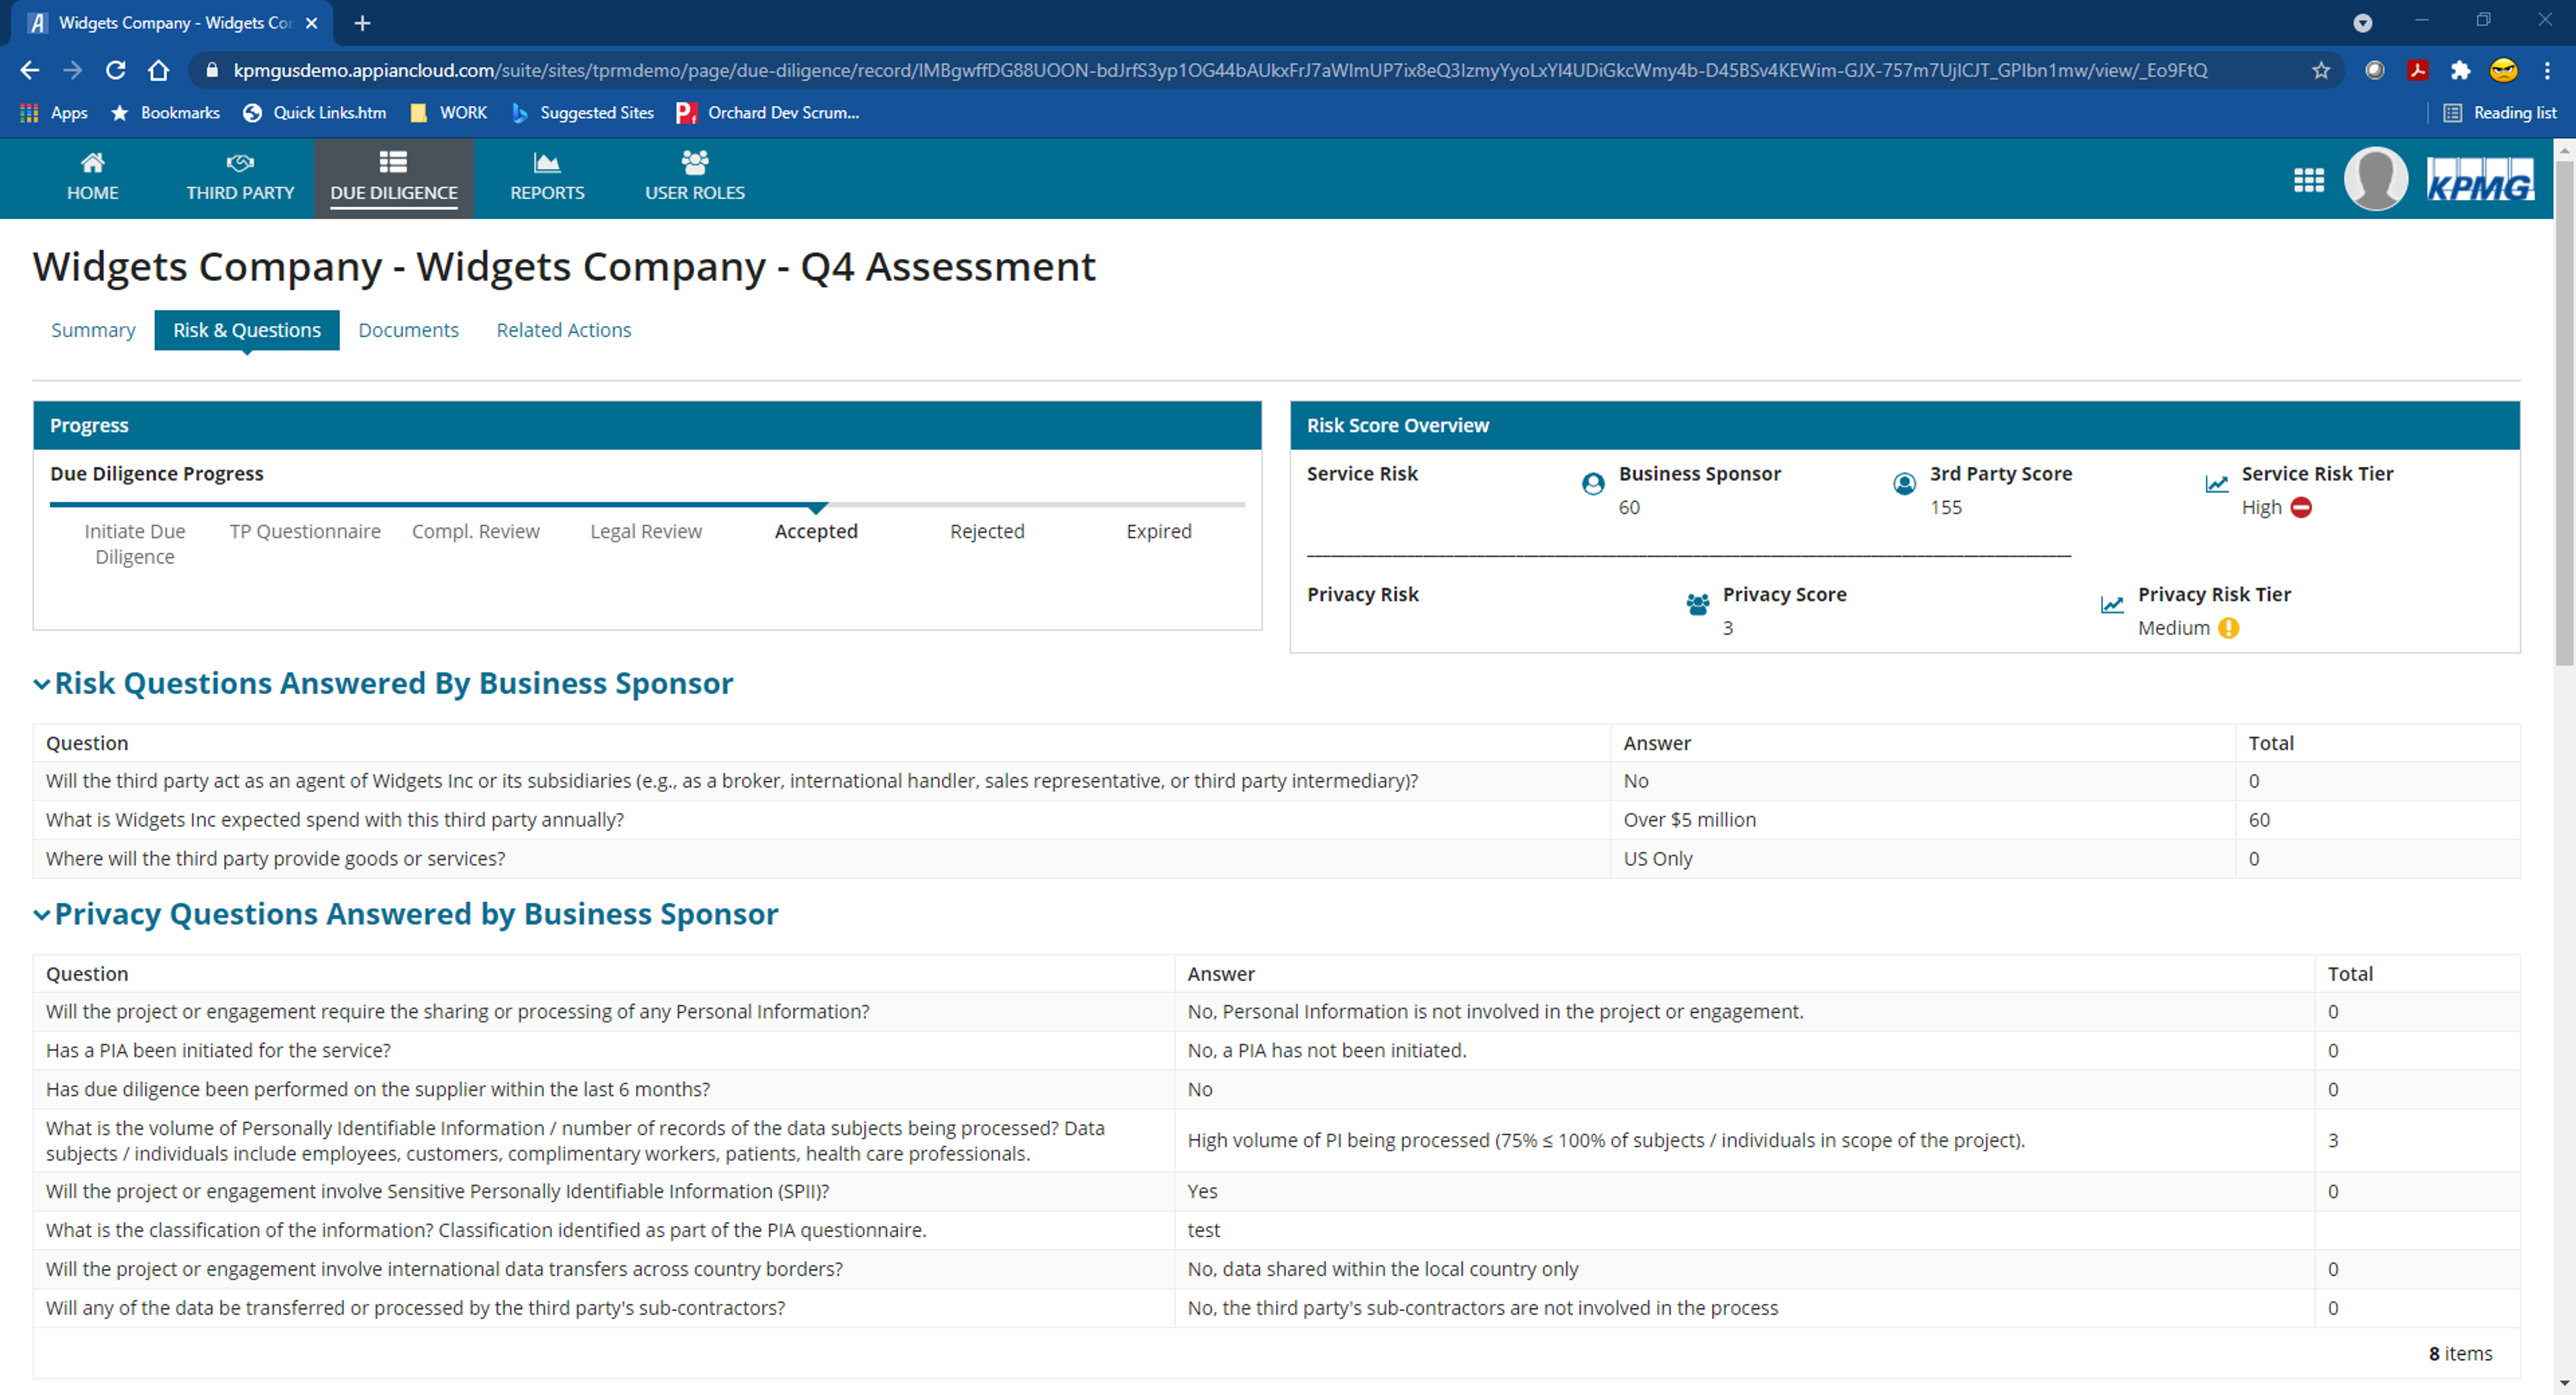The image size is (2576, 1395).
Task: Click the KPMG logo
Action: (x=2480, y=179)
